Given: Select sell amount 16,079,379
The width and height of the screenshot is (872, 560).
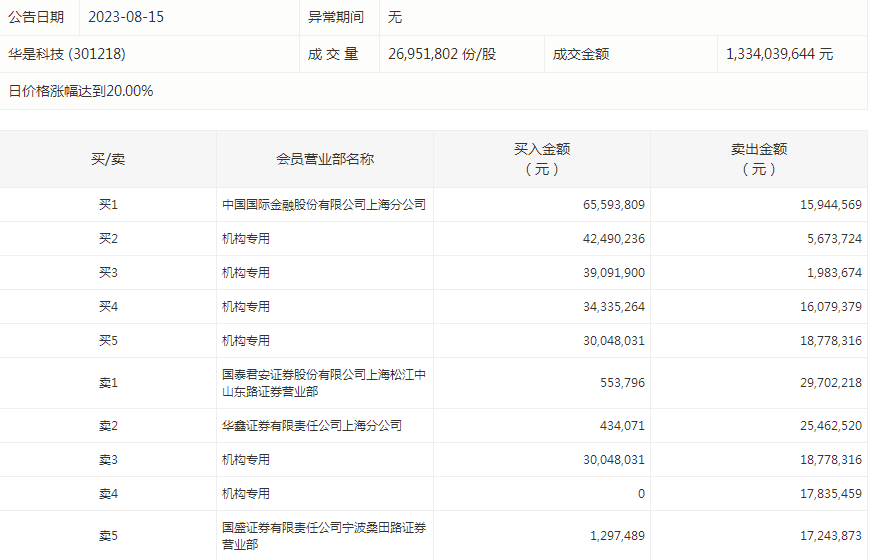Looking at the screenshot, I should [x=831, y=306].
